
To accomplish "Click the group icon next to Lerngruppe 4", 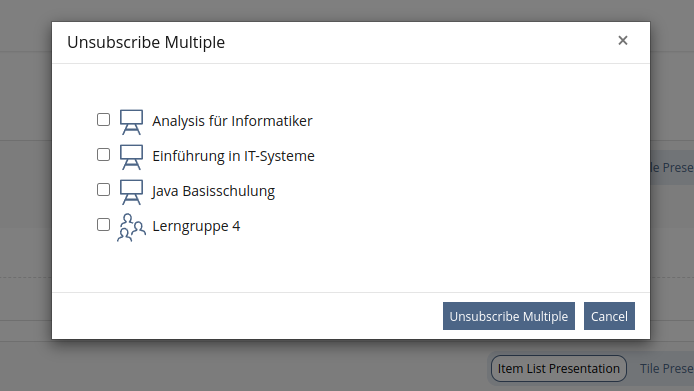I will (x=131, y=227).
